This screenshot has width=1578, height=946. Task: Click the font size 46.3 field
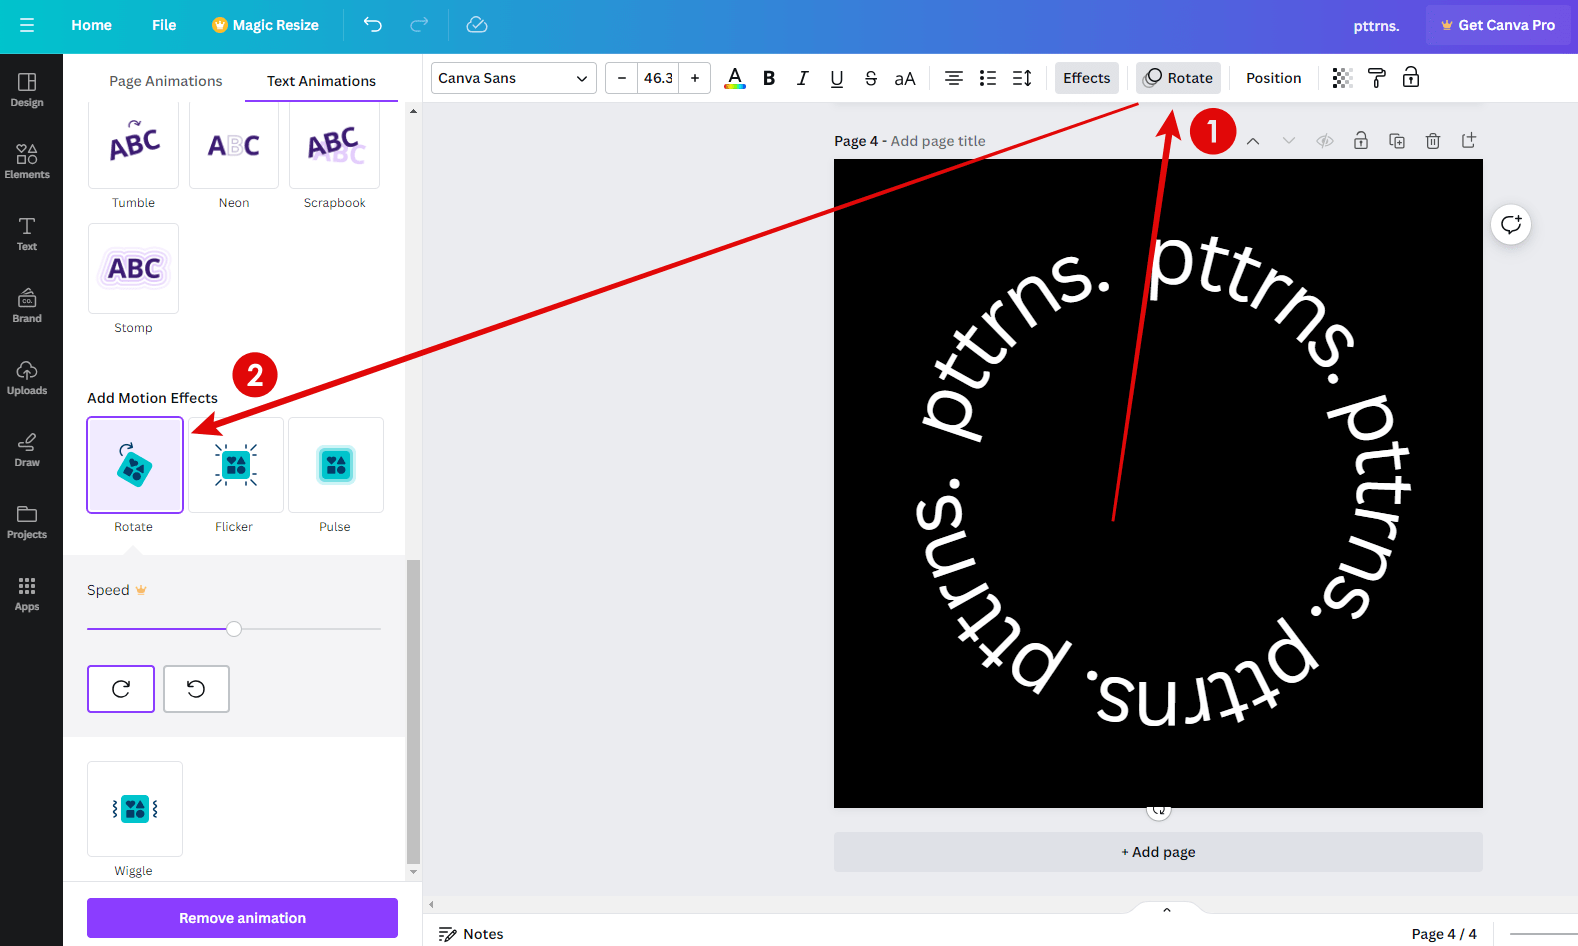(658, 78)
